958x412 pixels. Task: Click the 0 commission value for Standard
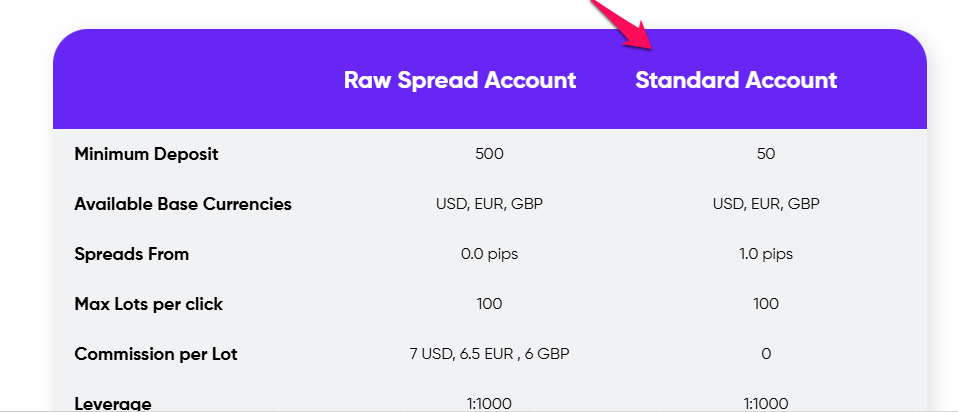pyautogui.click(x=766, y=354)
